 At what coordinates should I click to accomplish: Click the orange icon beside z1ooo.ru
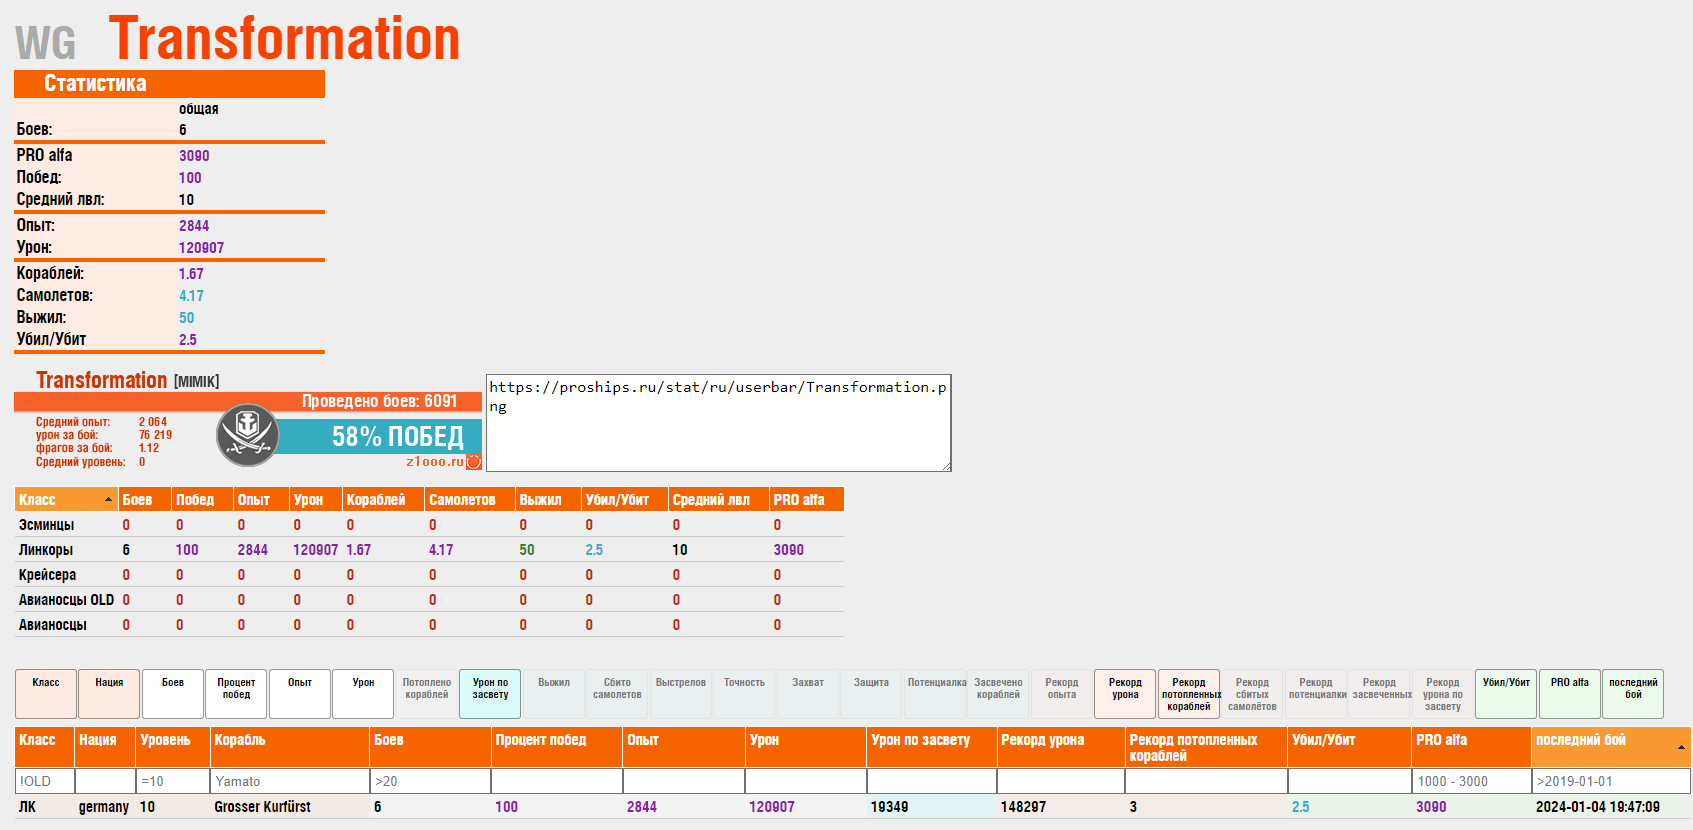coord(474,462)
